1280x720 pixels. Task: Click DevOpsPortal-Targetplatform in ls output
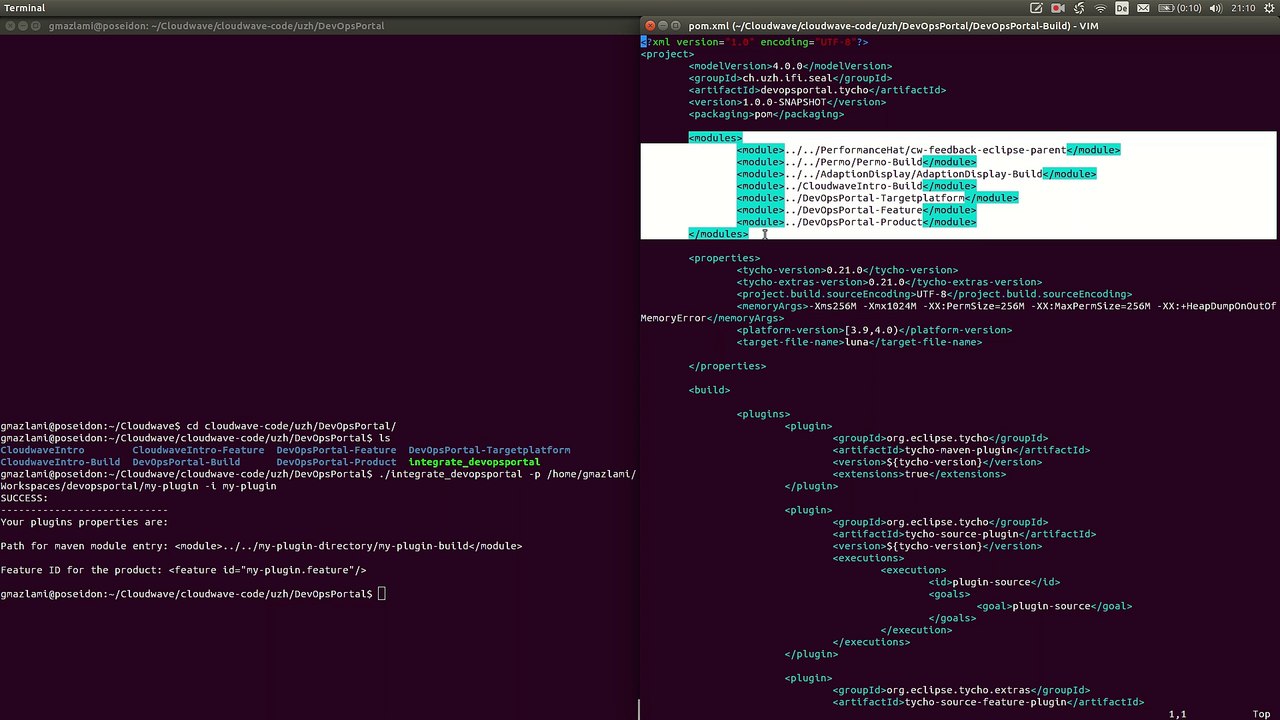pyautogui.click(x=489, y=450)
